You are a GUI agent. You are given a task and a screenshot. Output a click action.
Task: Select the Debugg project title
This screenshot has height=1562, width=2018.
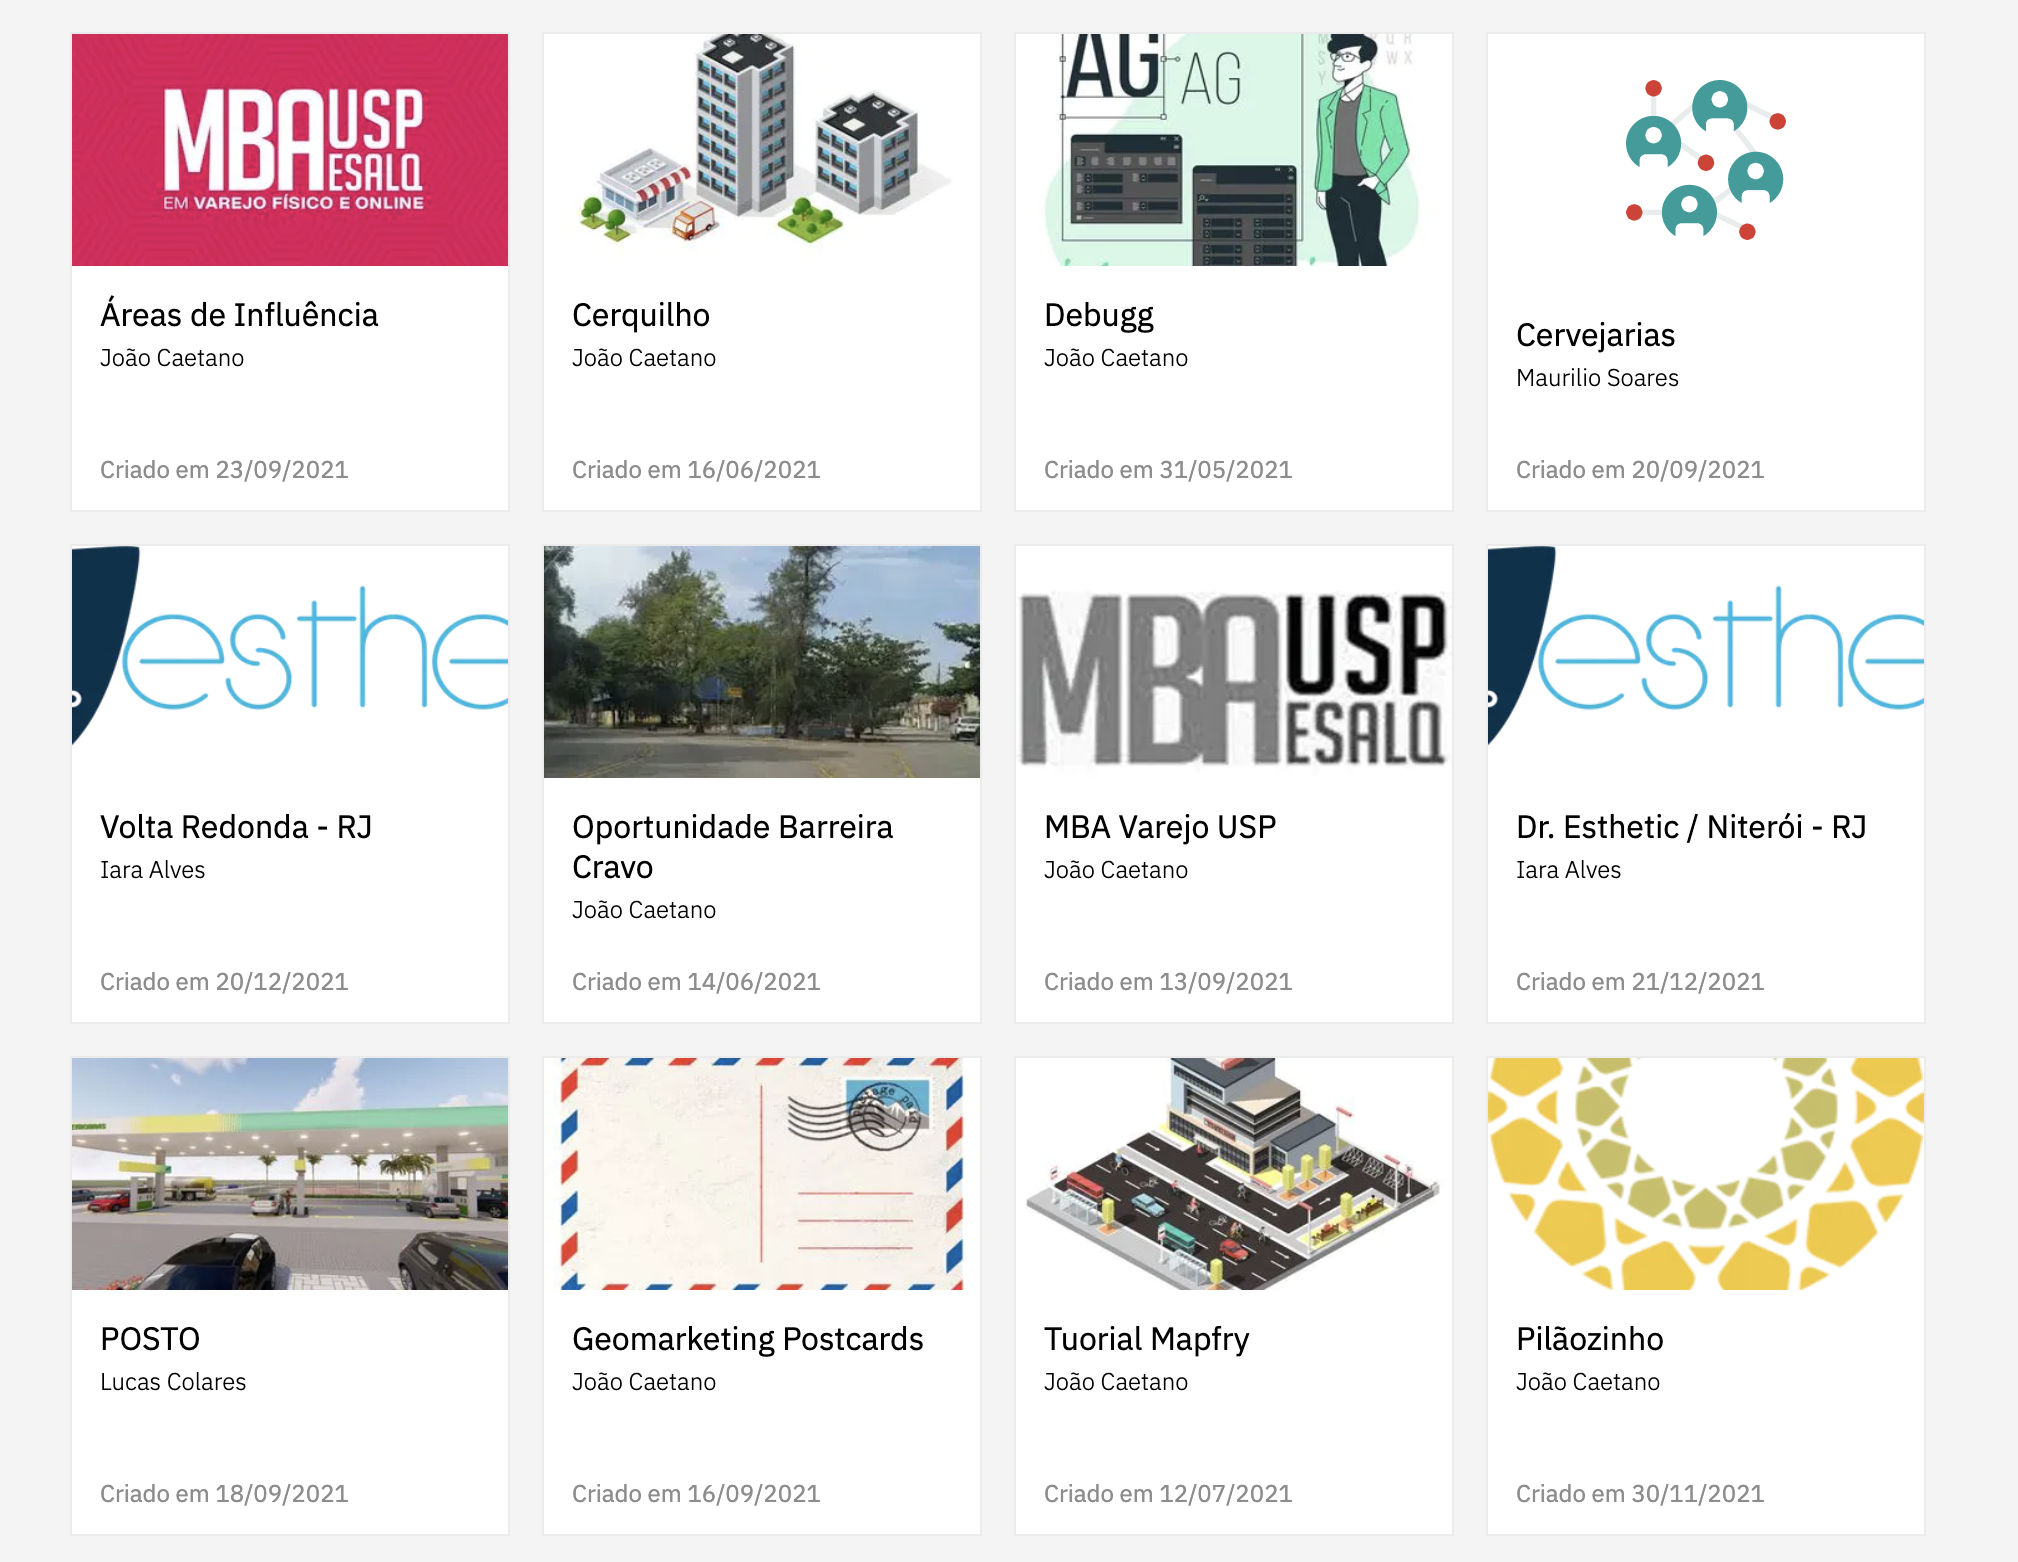tap(1098, 315)
